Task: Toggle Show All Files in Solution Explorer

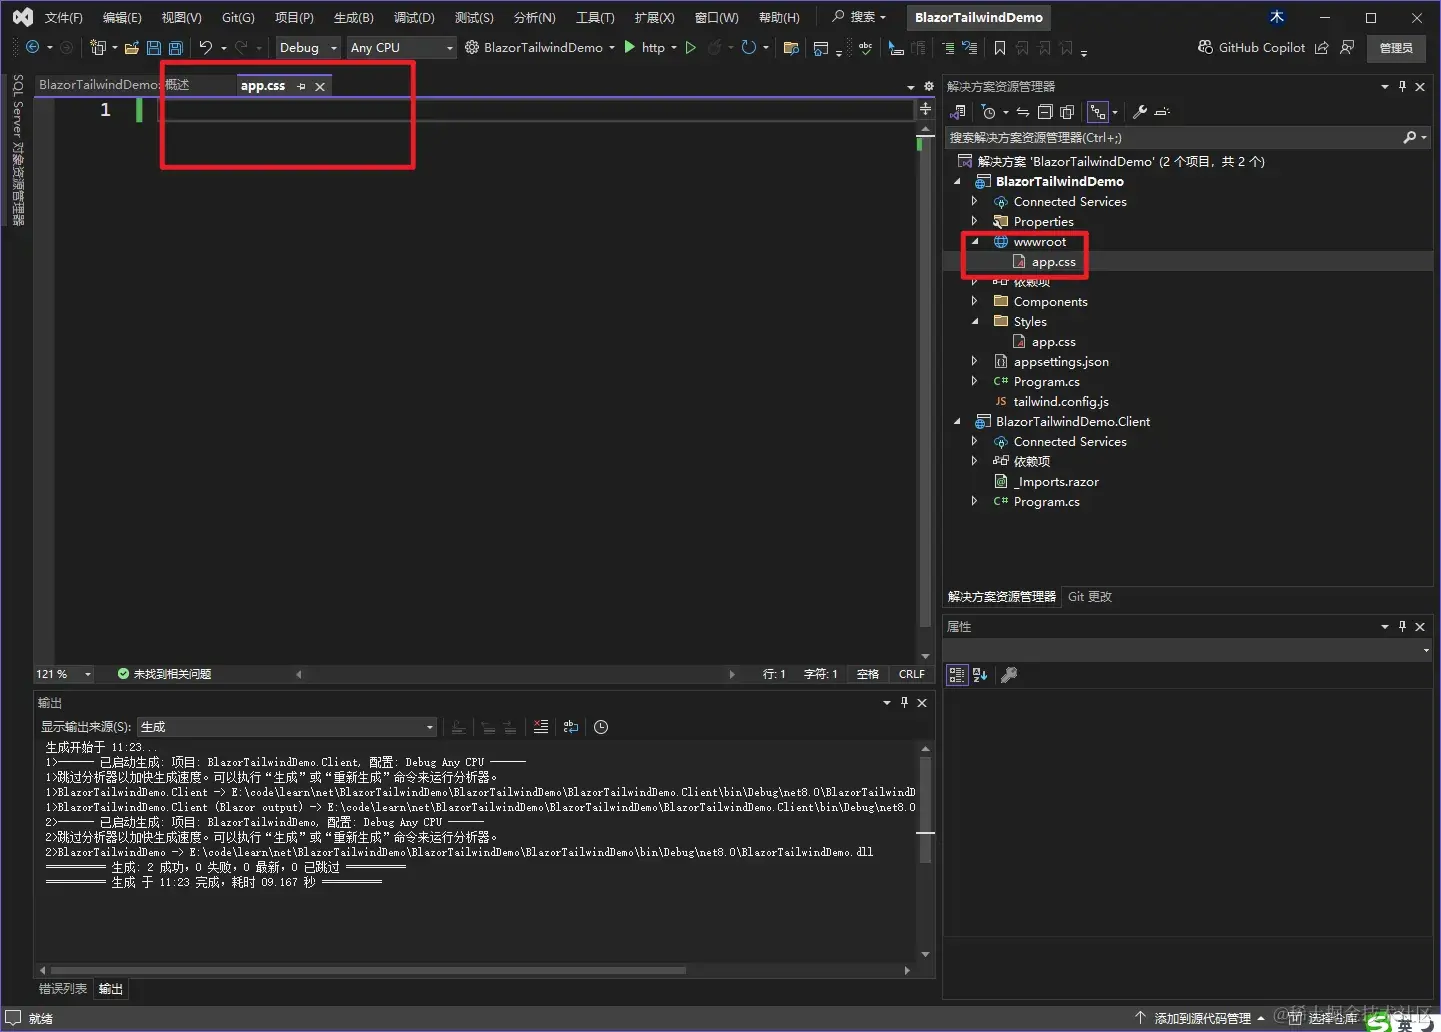Action: pyautogui.click(x=1067, y=112)
